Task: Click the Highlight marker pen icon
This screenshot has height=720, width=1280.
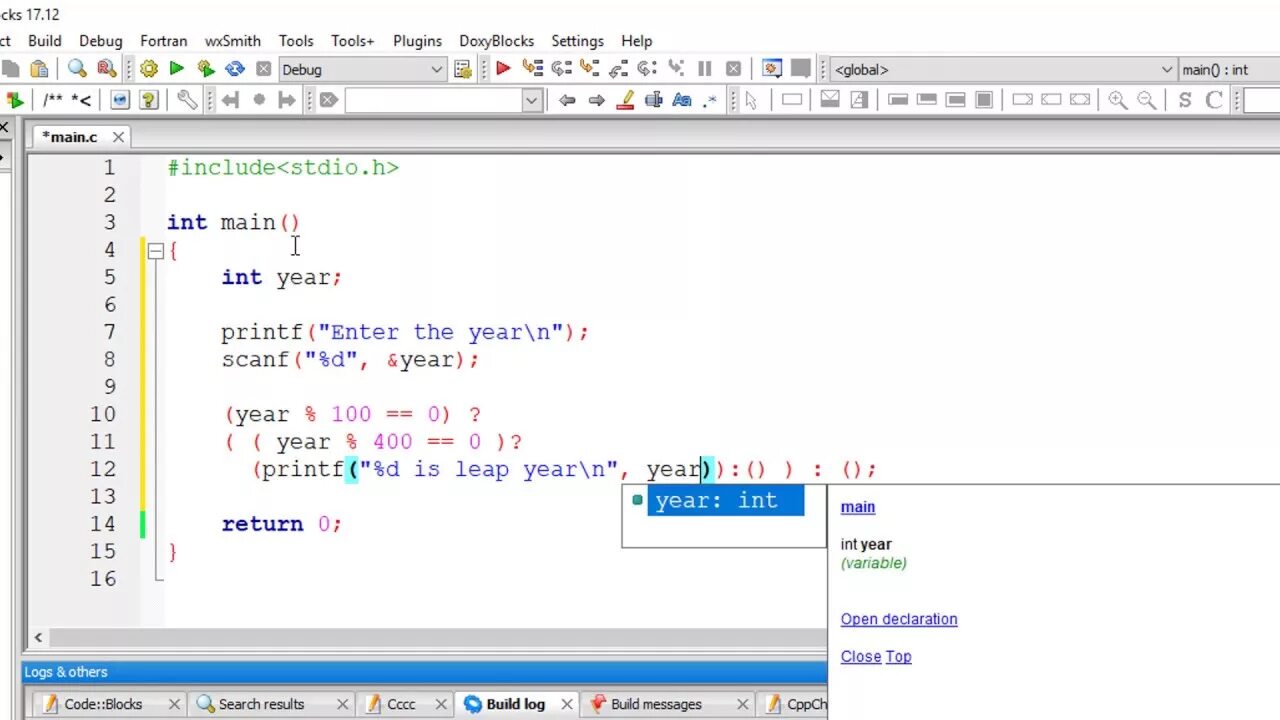Action: 626,99
